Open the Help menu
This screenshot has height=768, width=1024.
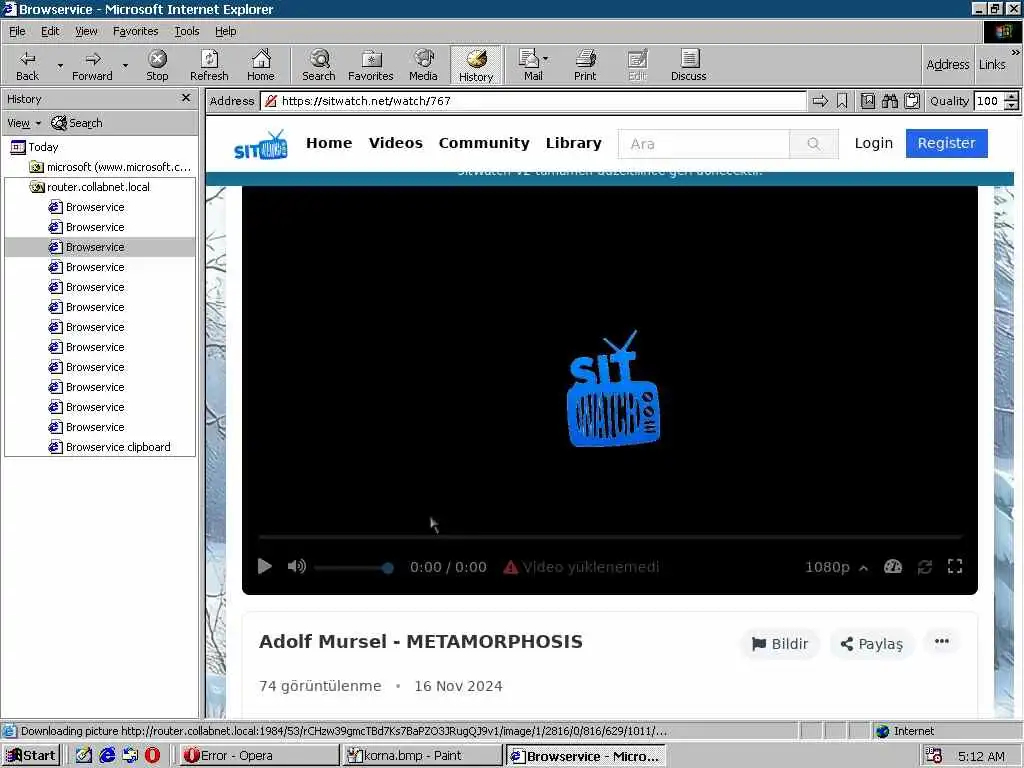click(225, 31)
